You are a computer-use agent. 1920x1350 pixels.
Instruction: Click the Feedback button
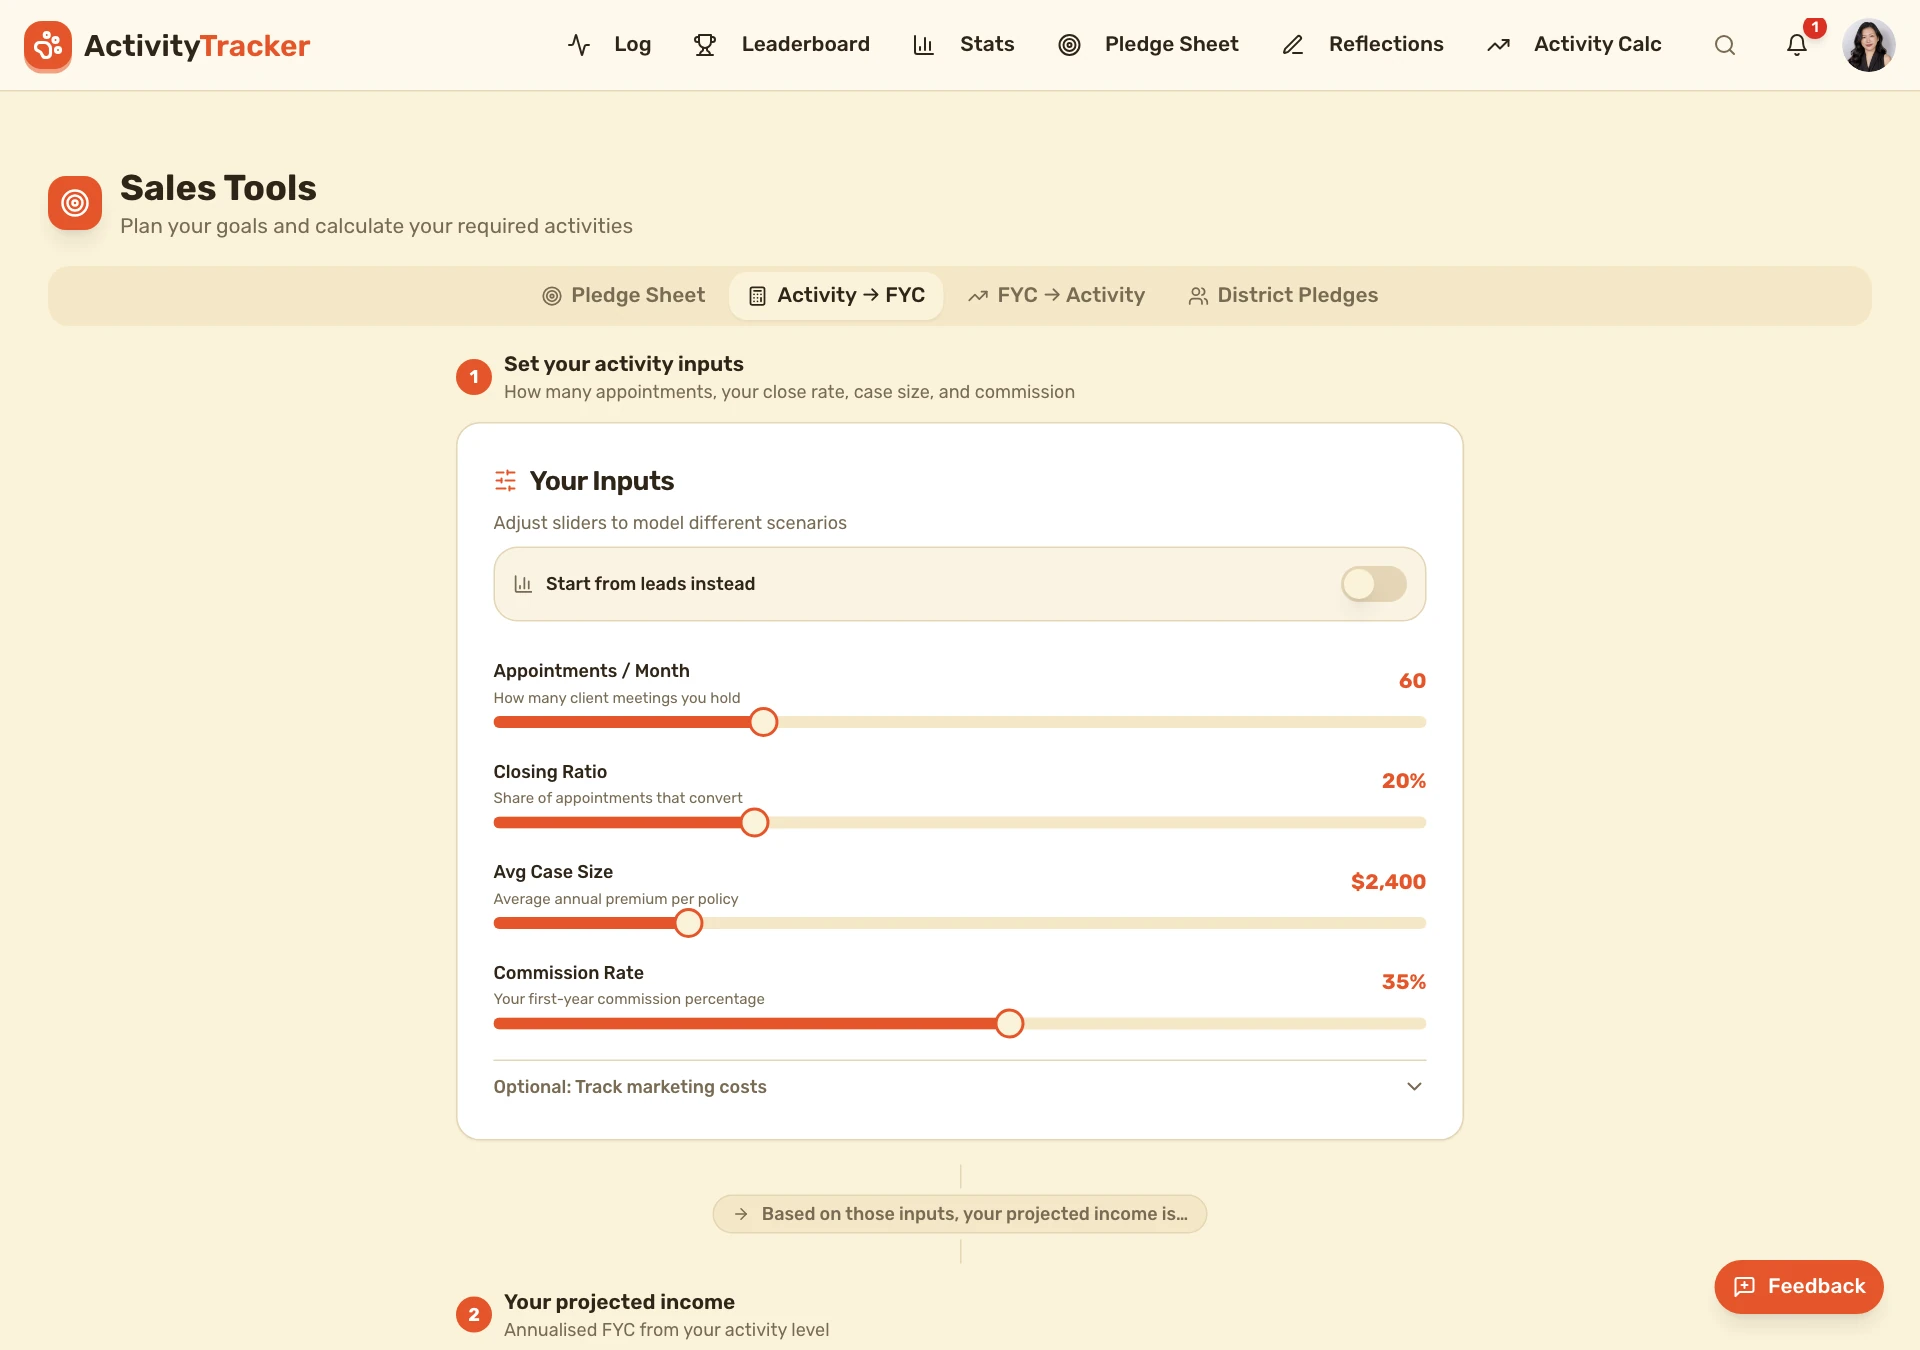tap(1798, 1287)
